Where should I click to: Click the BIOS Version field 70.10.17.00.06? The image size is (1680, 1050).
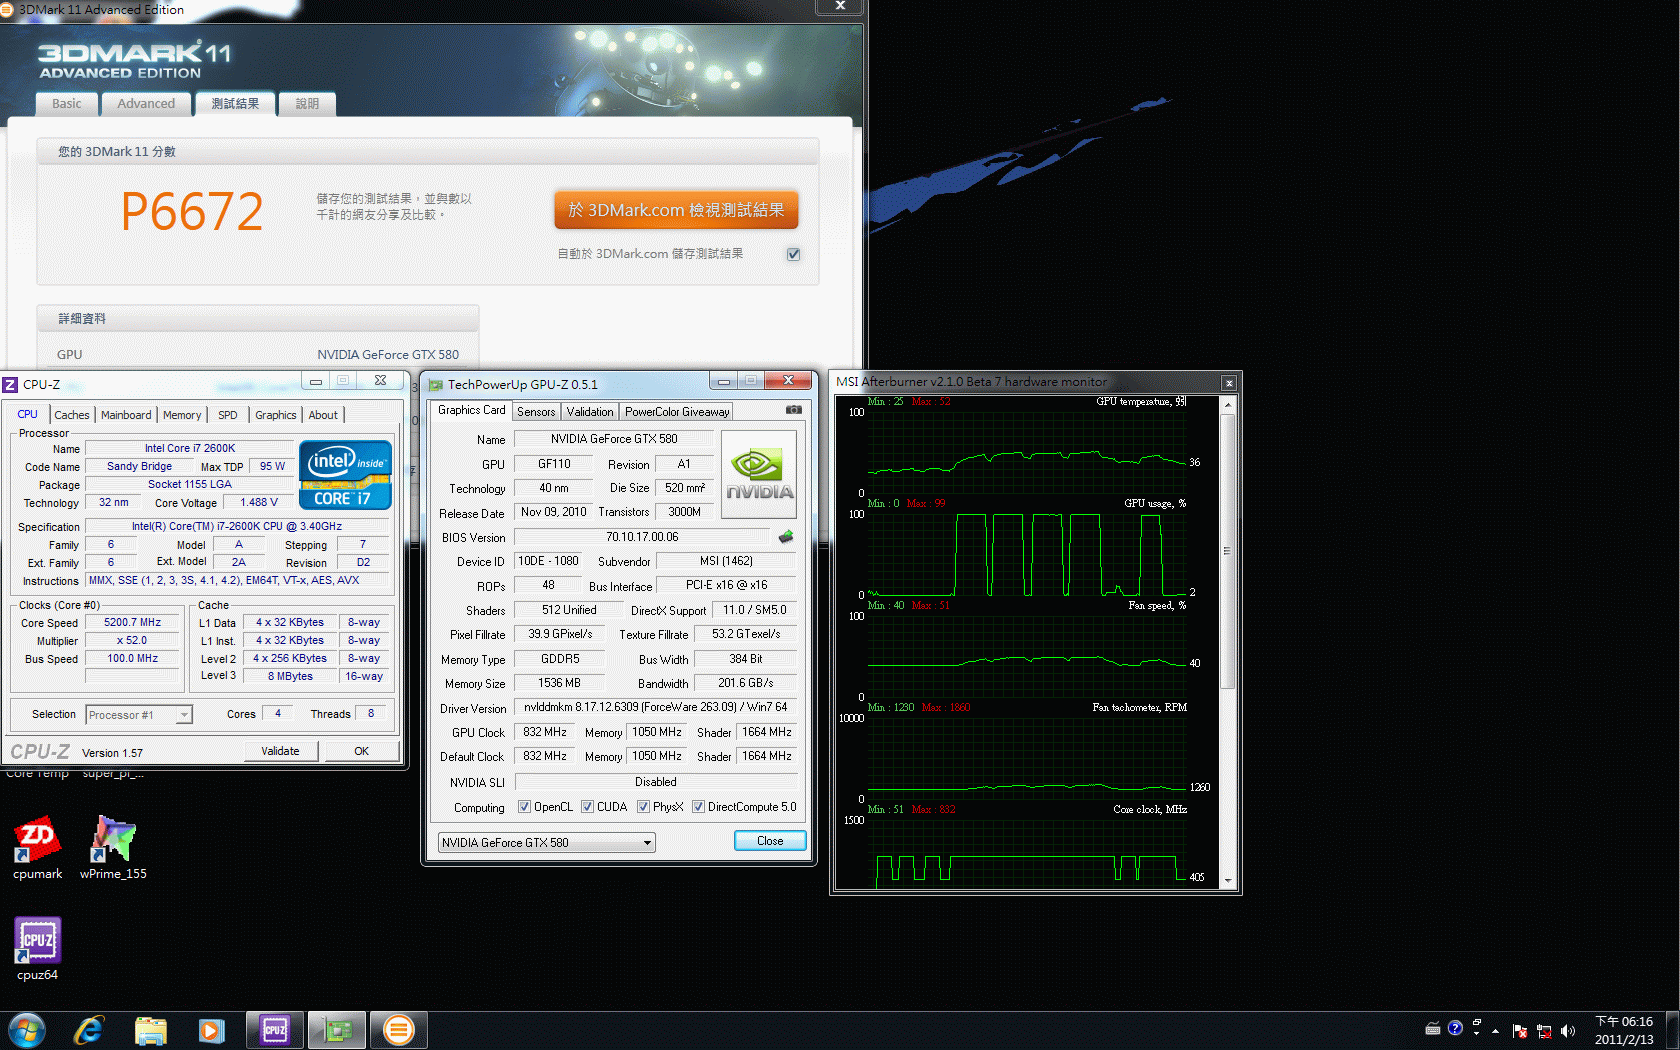(642, 537)
